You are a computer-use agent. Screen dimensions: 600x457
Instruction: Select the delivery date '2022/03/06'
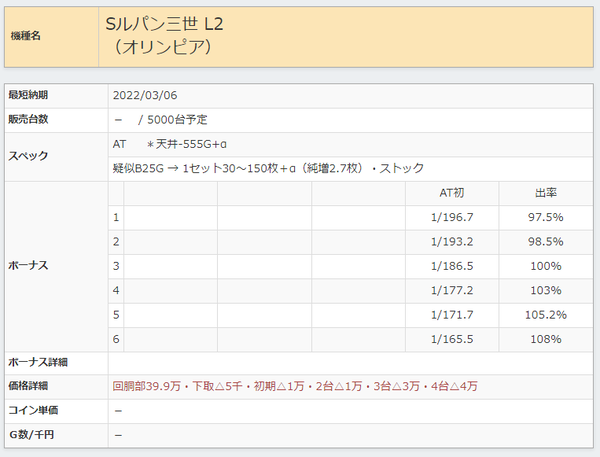[145, 95]
